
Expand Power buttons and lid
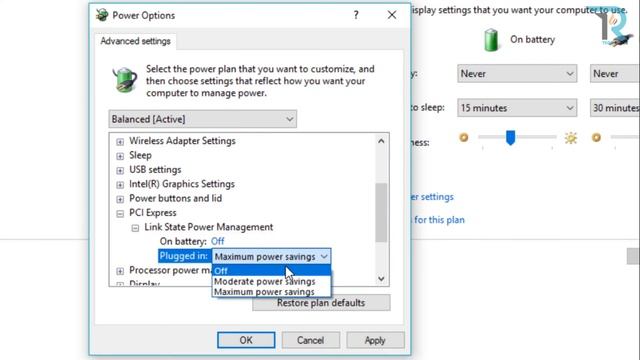120,199
